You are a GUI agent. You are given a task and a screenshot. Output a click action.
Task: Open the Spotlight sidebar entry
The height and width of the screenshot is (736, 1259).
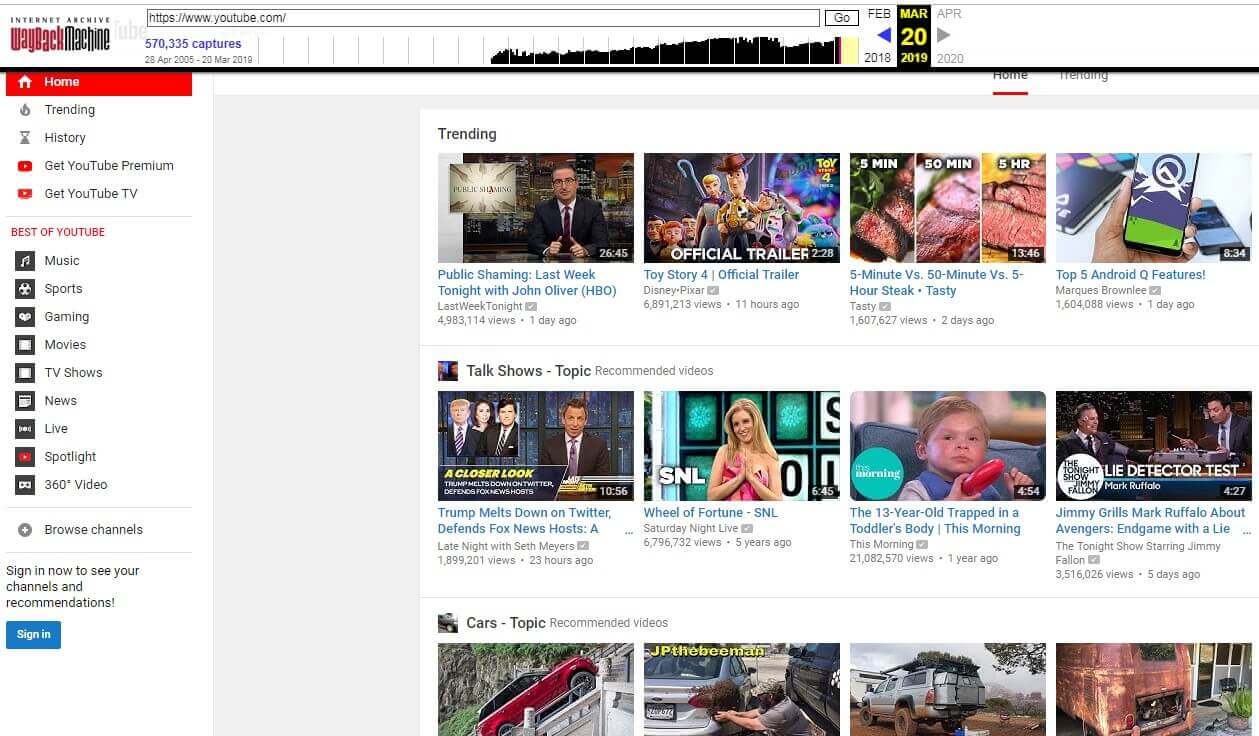pyautogui.click(x=70, y=457)
